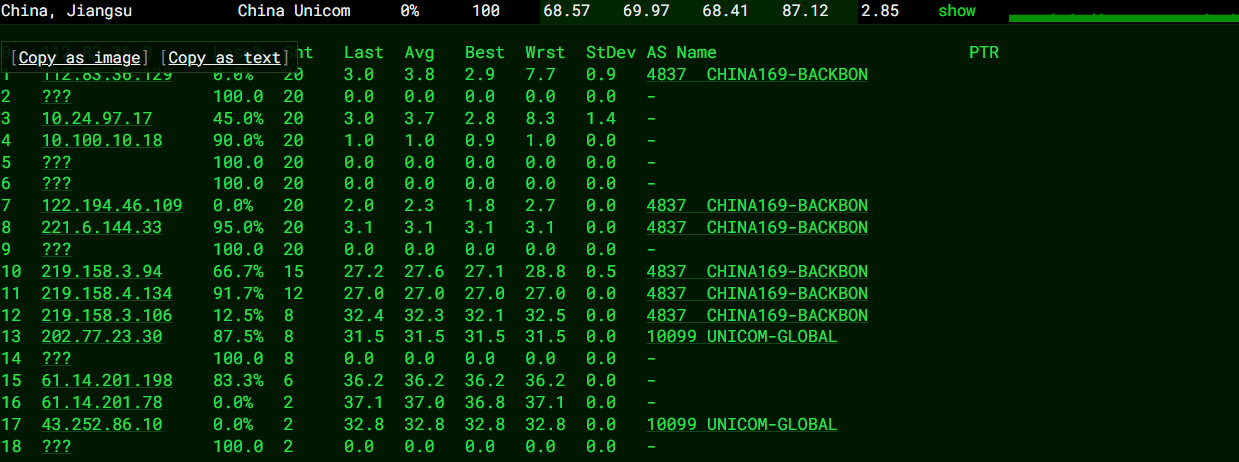
Task: Open AS 10099 UNICOM-GLOBAL on the 43.252.86.10 row
Action: (741, 424)
